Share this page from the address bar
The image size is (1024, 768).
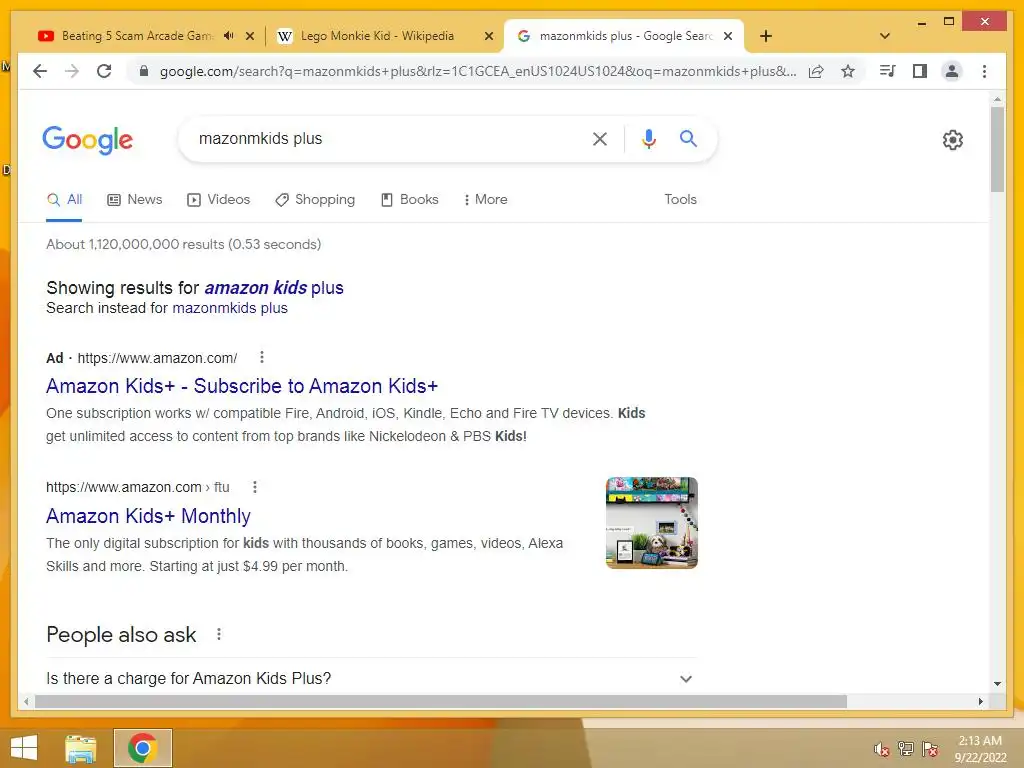tap(816, 71)
